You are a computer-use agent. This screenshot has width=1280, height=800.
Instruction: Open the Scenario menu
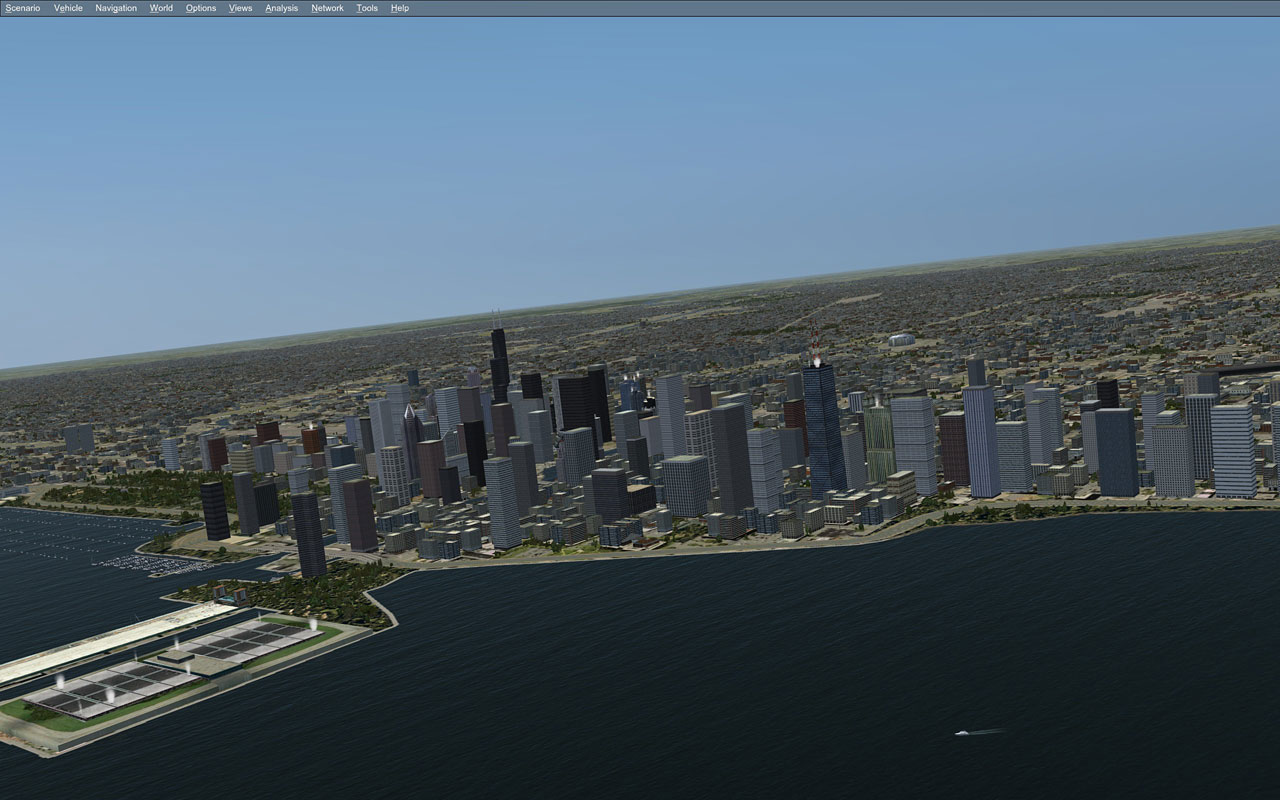(23, 8)
